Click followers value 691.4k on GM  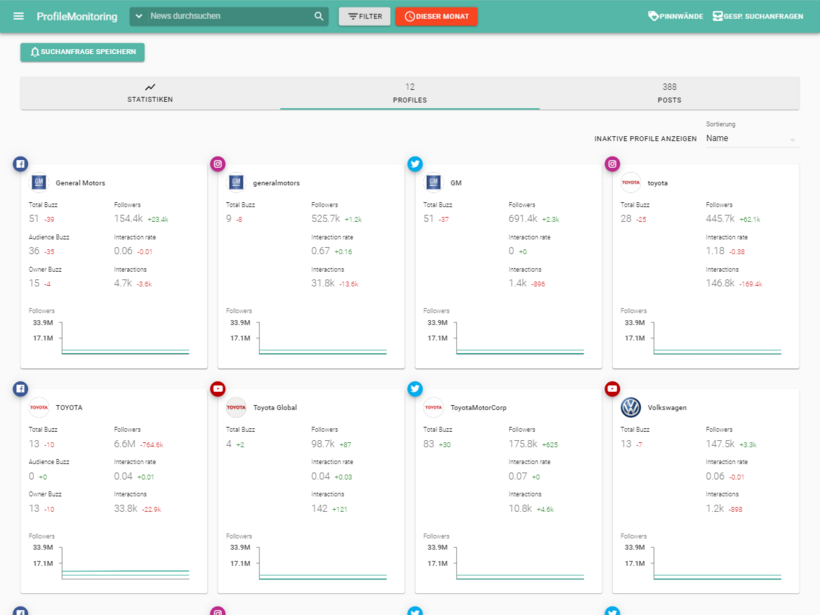523,219
